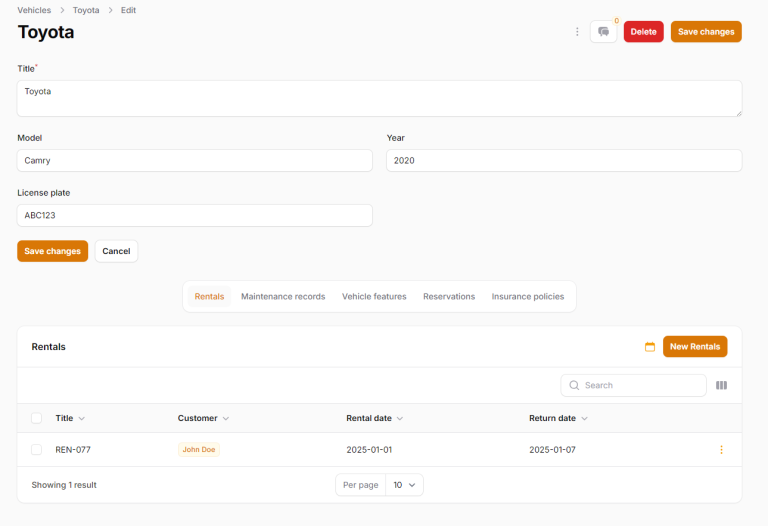The image size is (768, 526).
Task: Switch to Vehicle features tab
Action: pos(374,297)
